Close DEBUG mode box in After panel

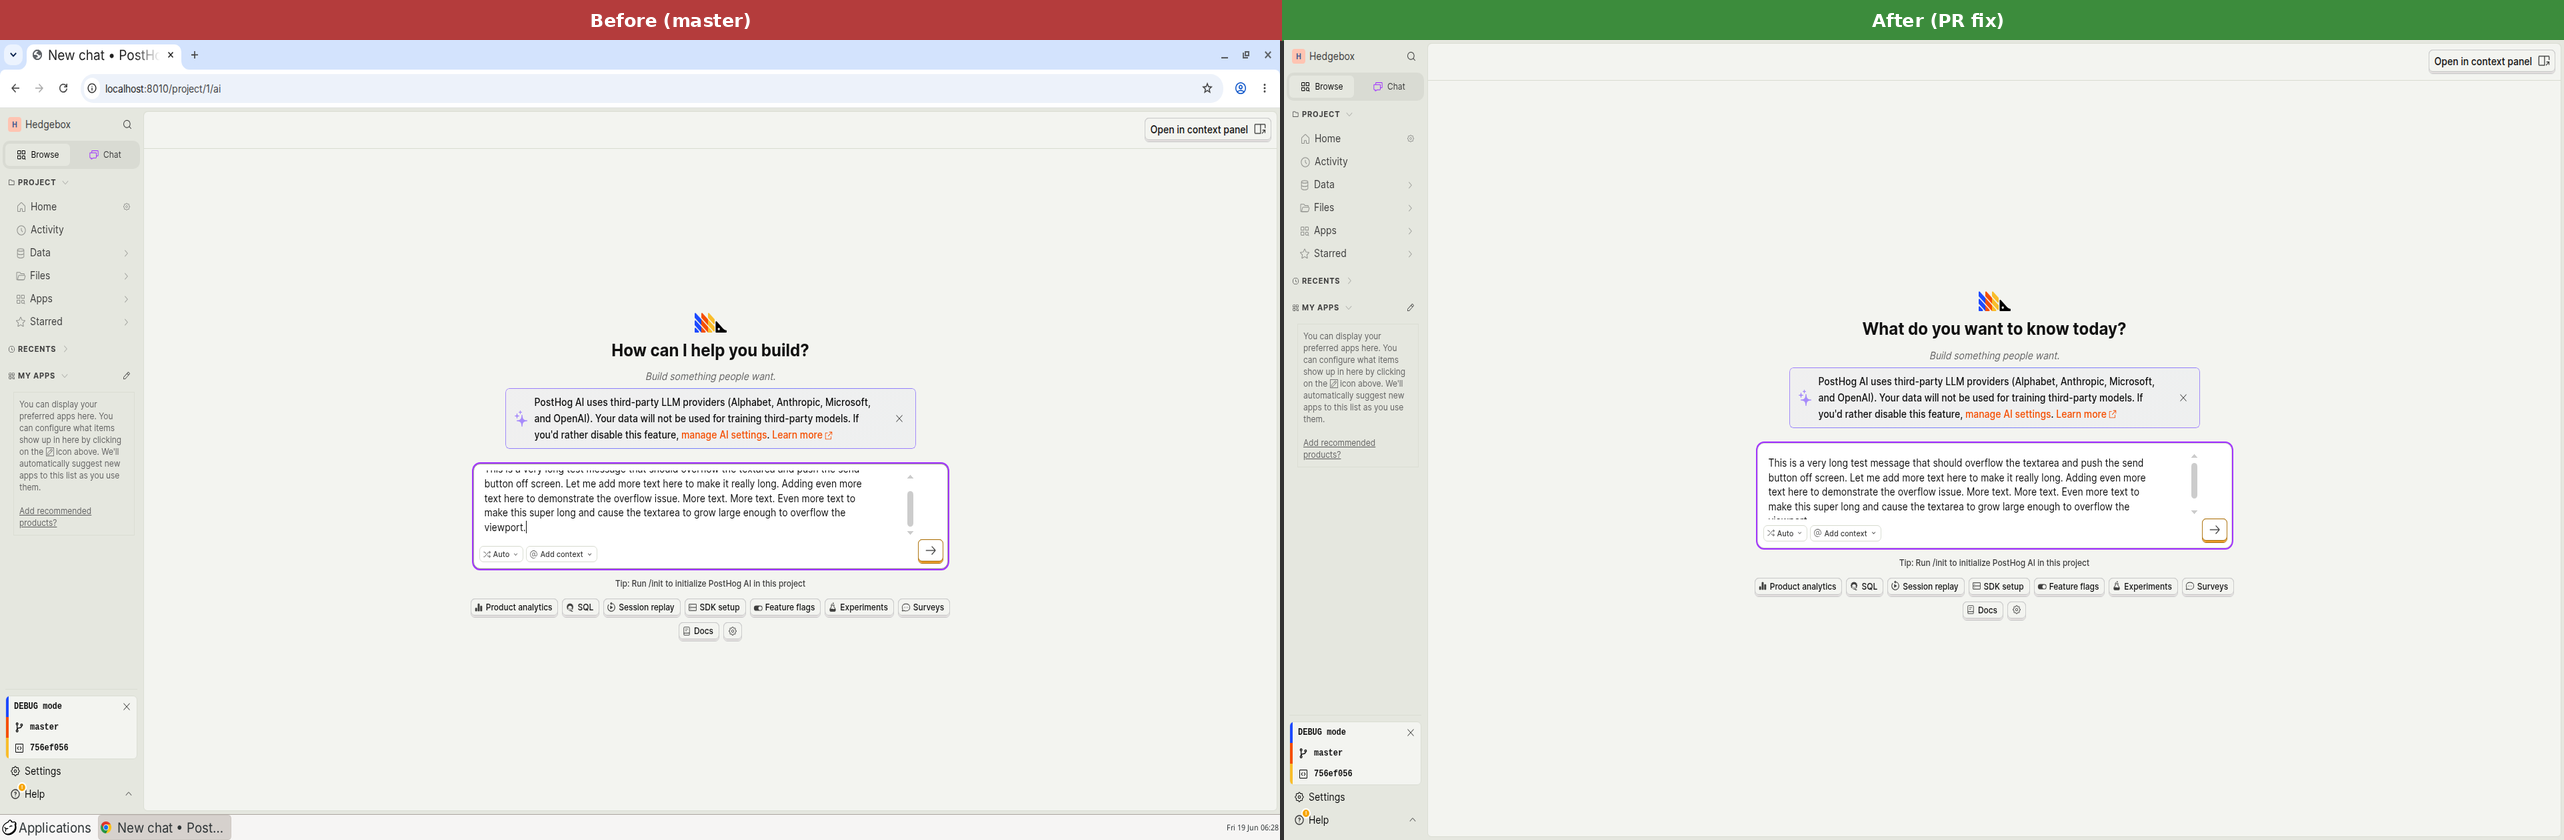[1411, 733]
